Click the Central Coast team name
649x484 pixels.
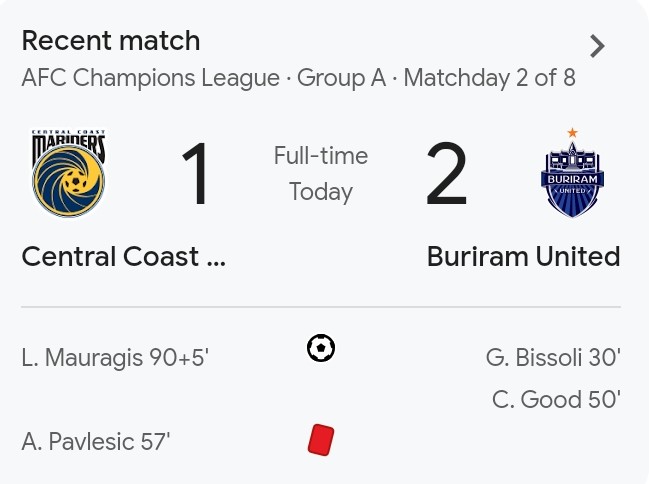point(124,256)
